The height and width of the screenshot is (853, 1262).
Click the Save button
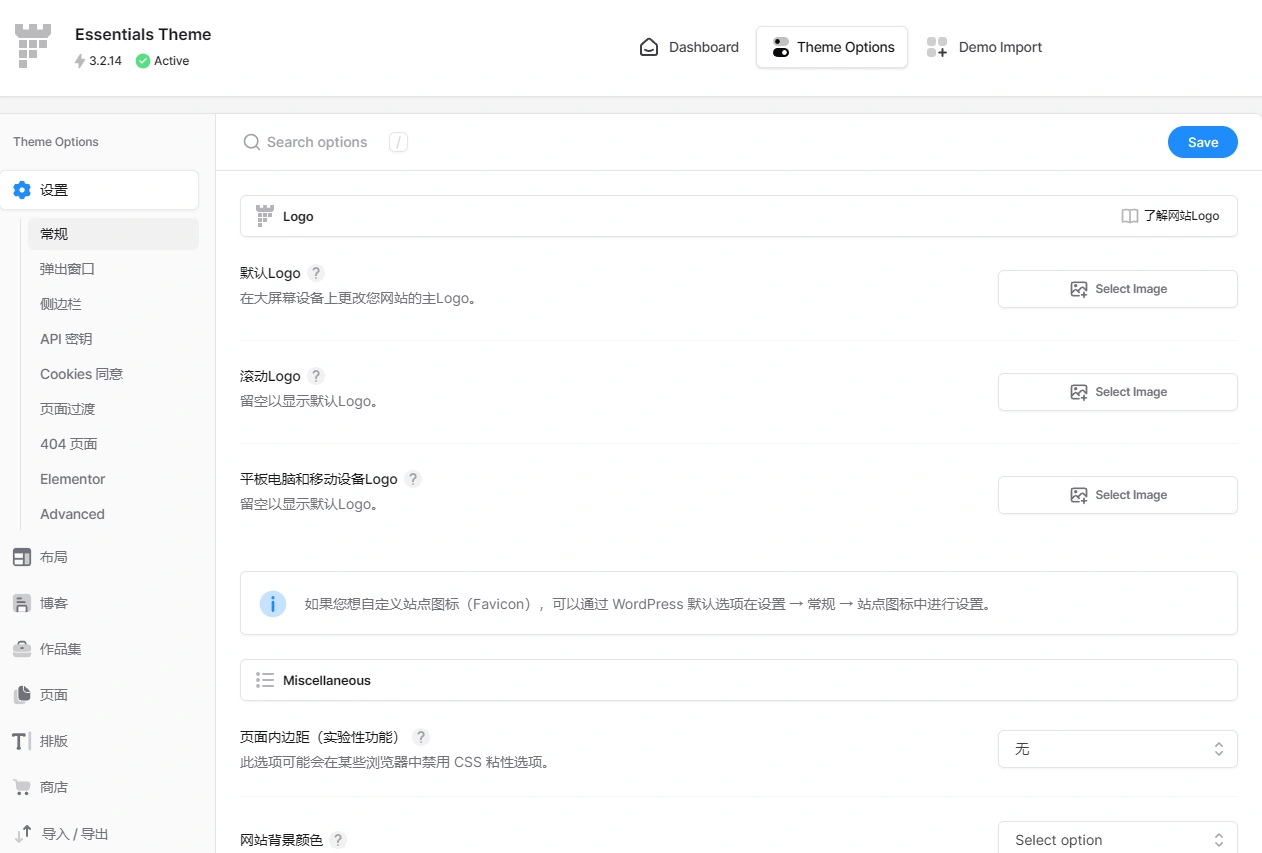[1202, 142]
